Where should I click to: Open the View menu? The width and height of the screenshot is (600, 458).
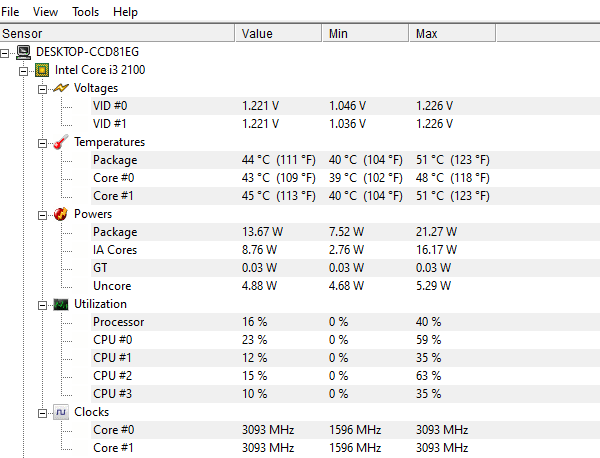45,12
